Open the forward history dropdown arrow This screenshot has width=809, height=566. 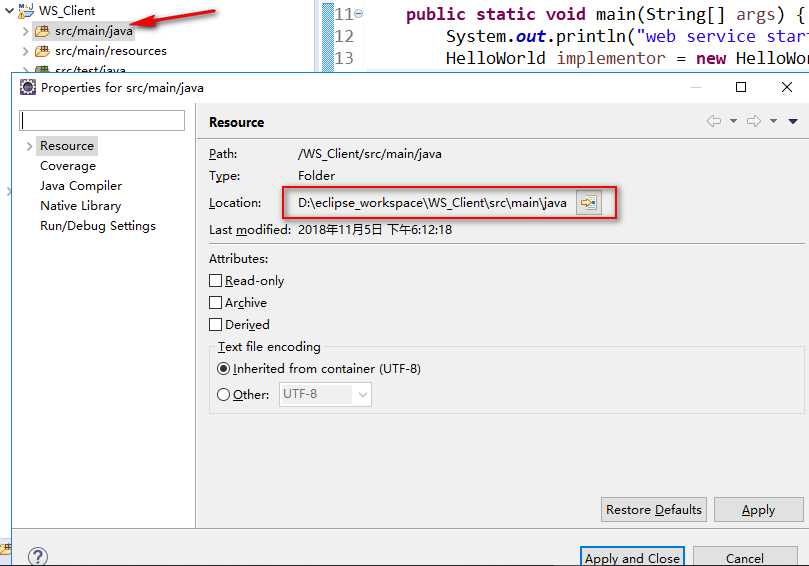pos(773,121)
